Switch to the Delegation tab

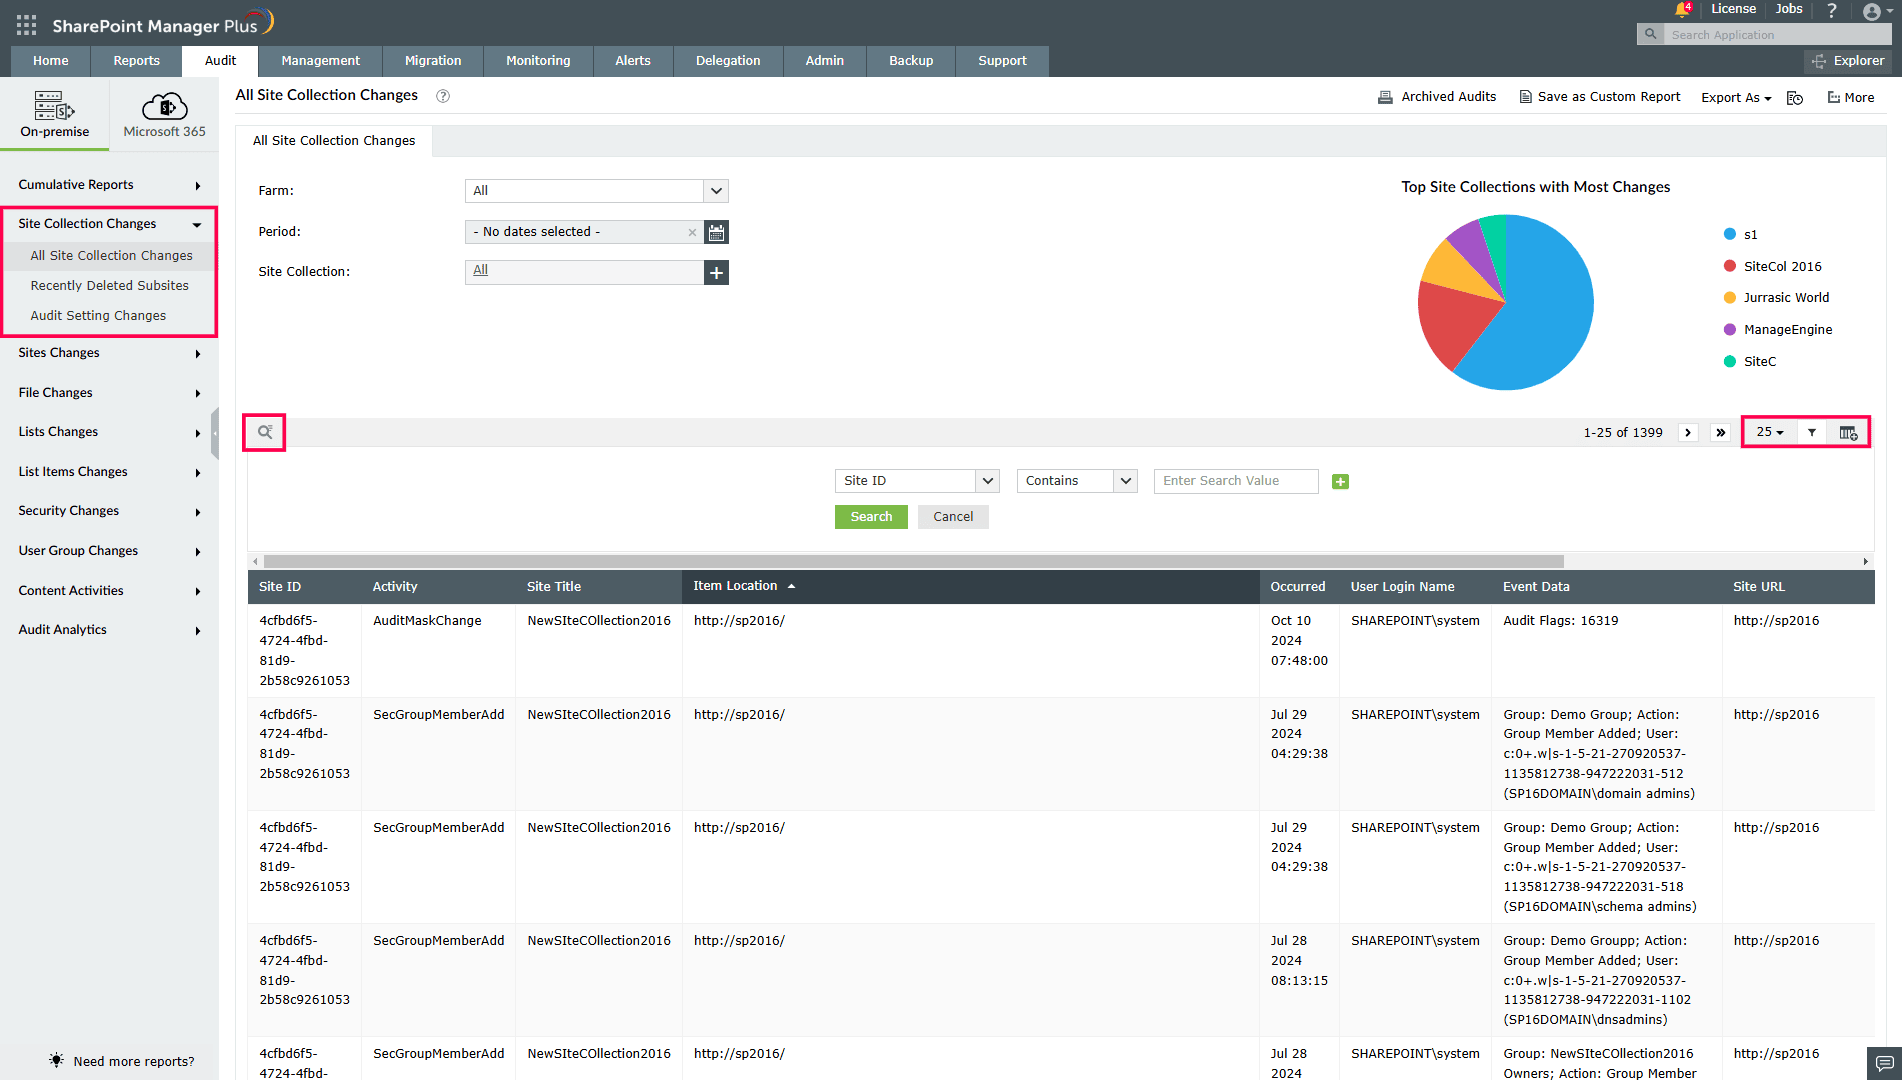coord(727,61)
